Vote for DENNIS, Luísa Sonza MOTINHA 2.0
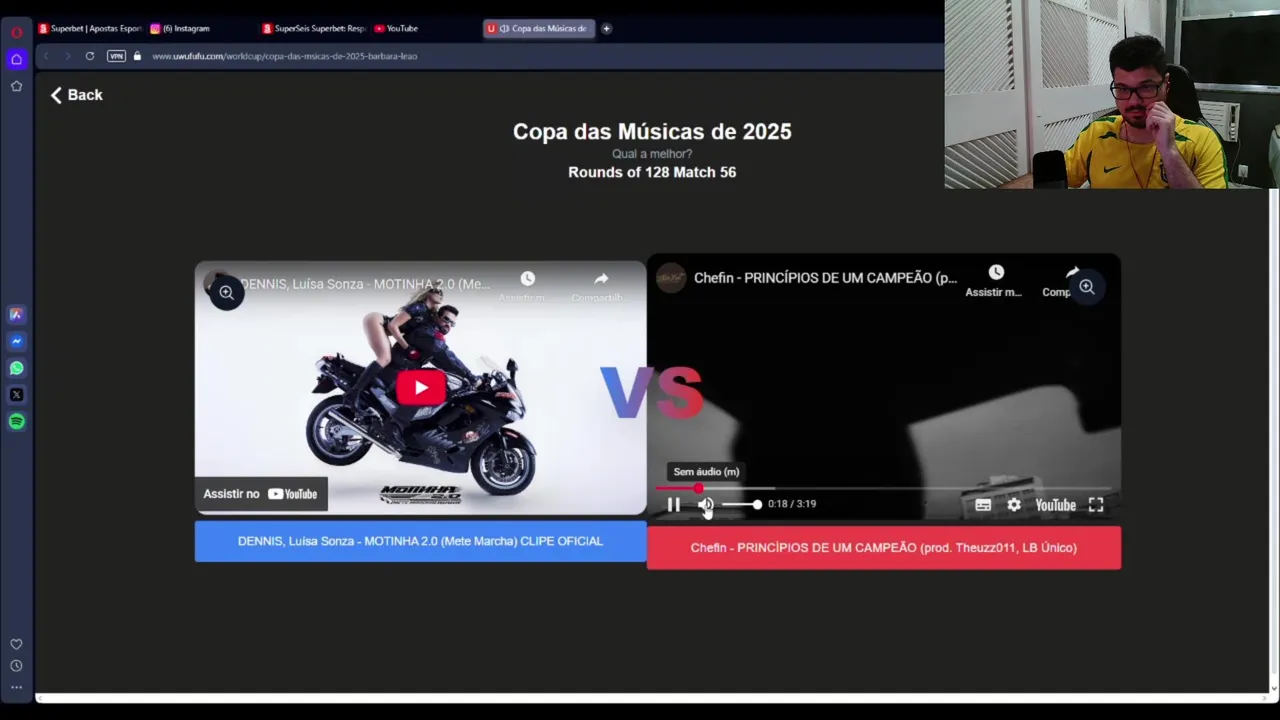This screenshot has height=720, width=1280. pyautogui.click(x=420, y=541)
